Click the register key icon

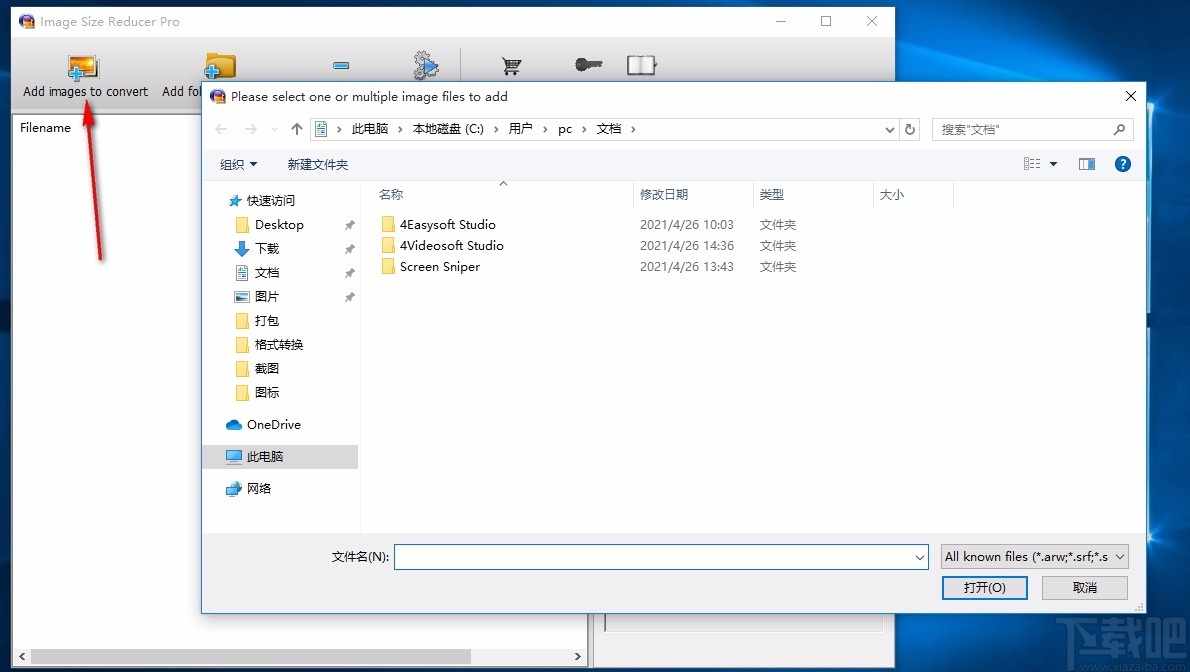tap(588, 64)
